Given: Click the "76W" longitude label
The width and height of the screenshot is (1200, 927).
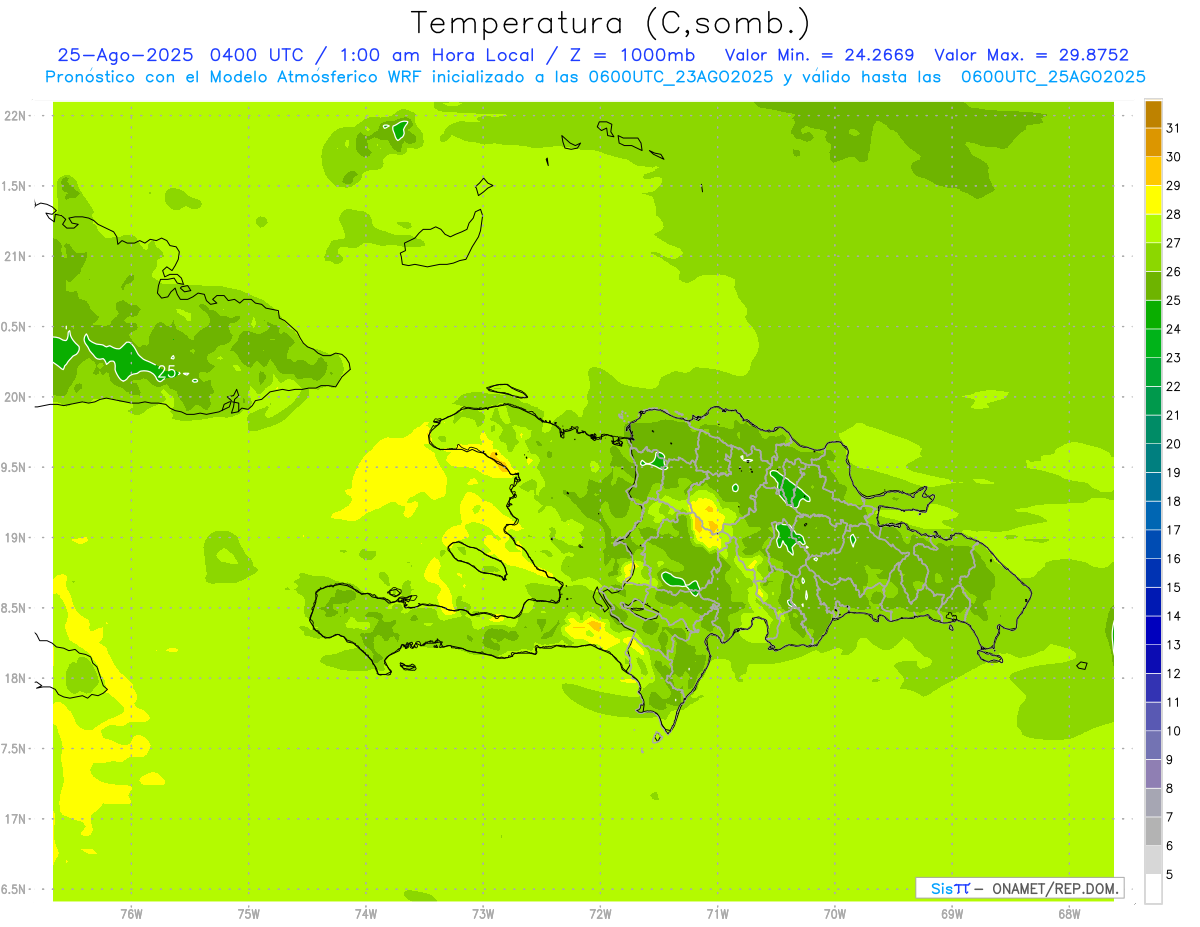Looking at the screenshot, I should [x=130, y=913].
